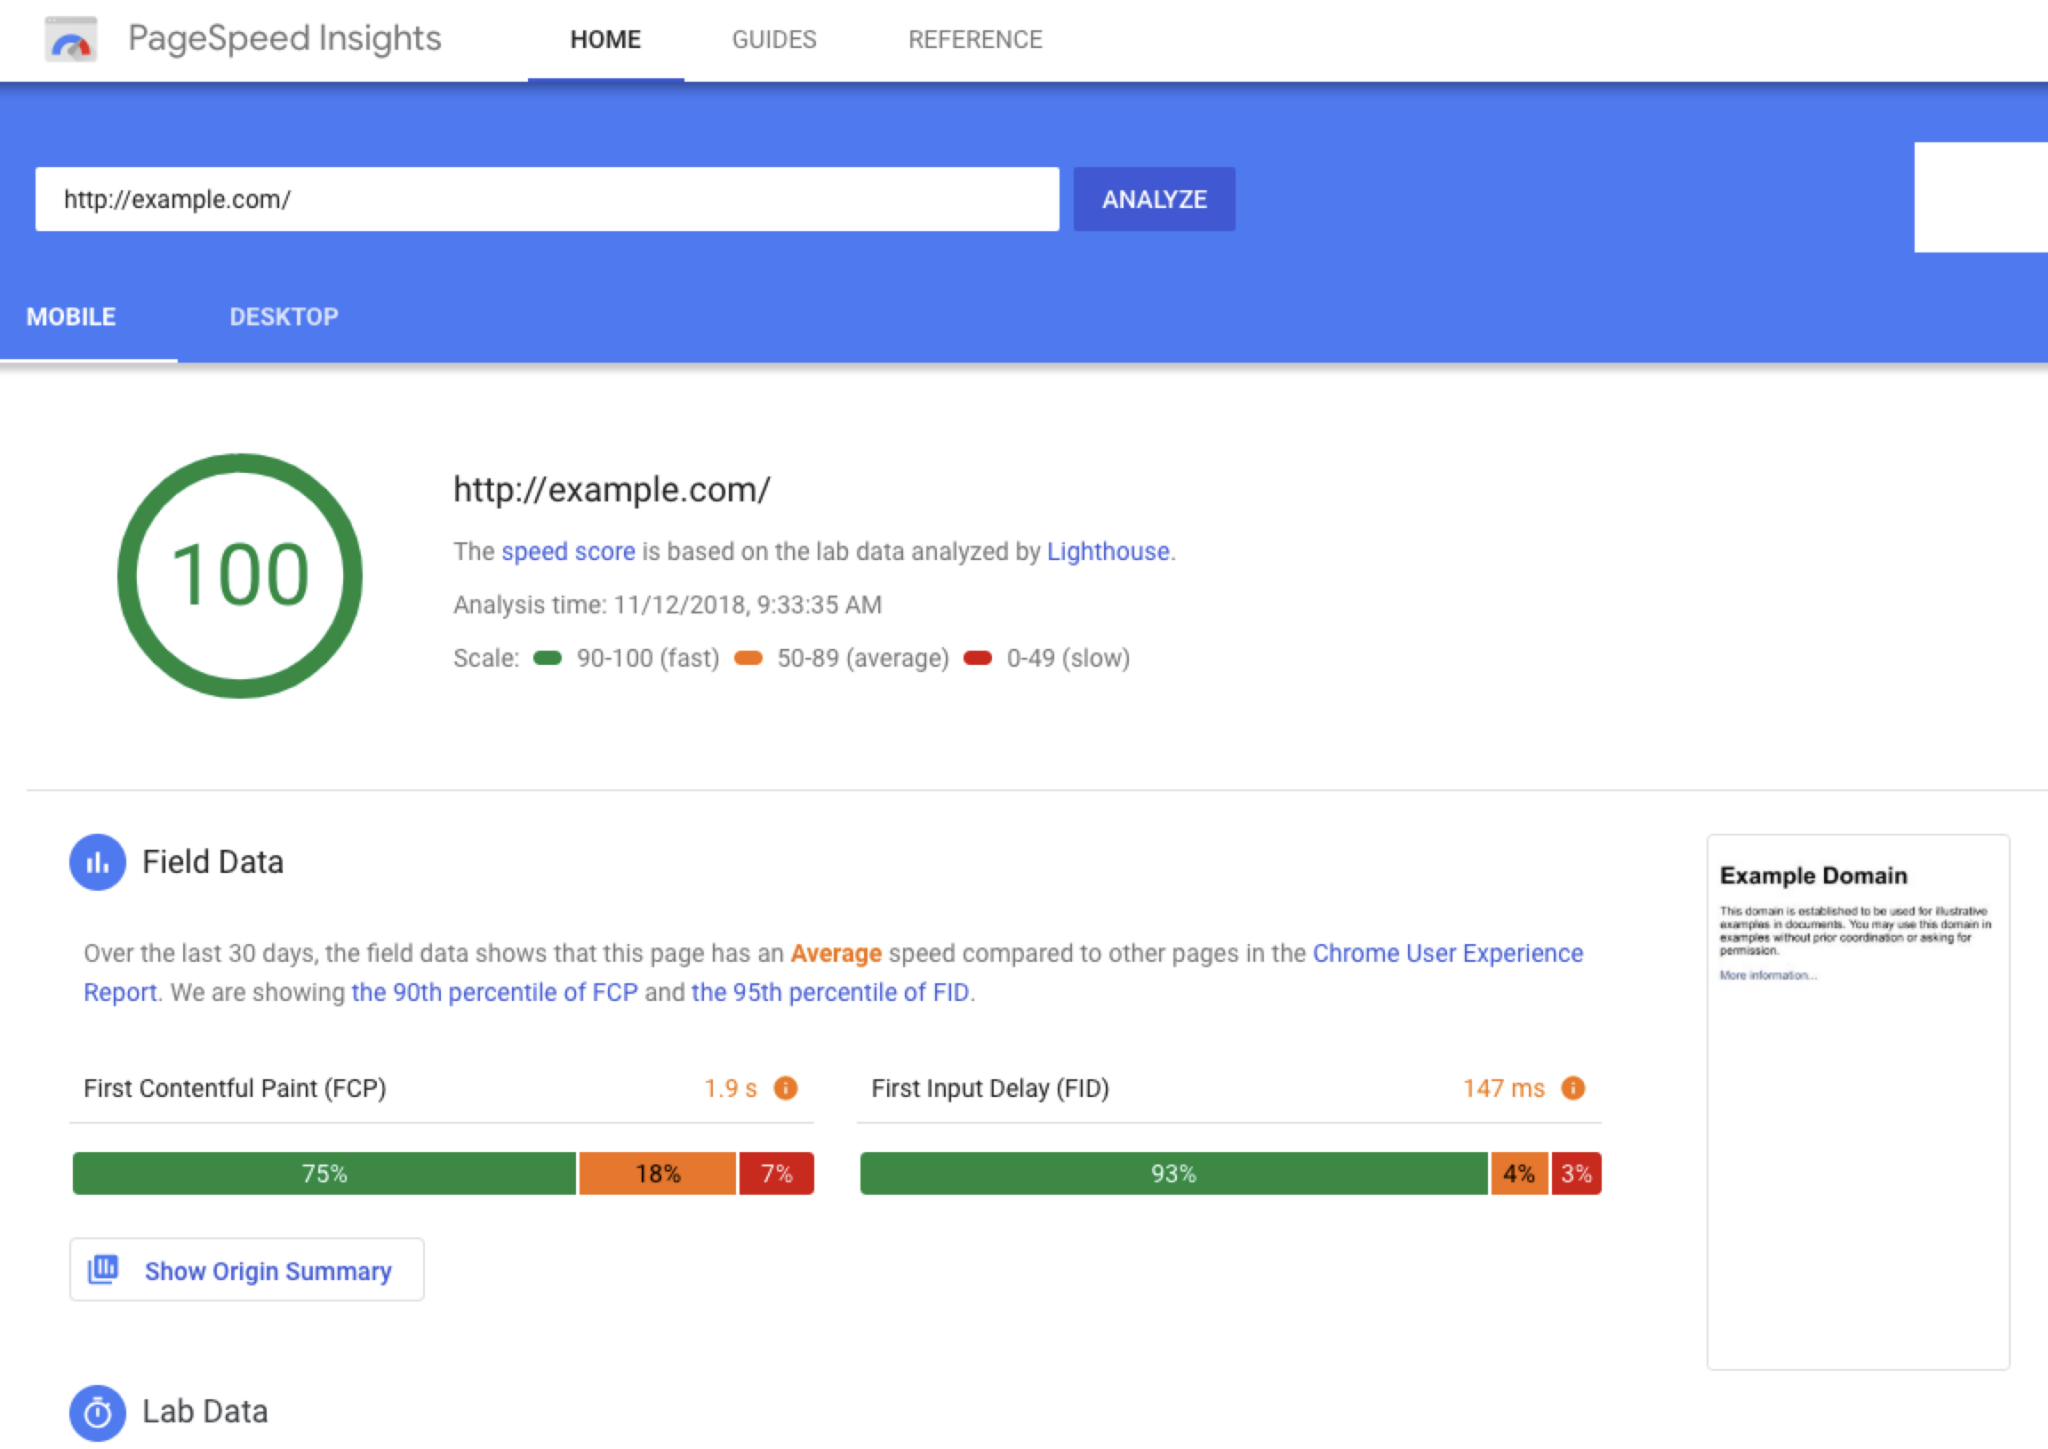Open FCP info icon next to 1.9 s
The height and width of the screenshot is (1449, 2048).
[x=786, y=1088]
